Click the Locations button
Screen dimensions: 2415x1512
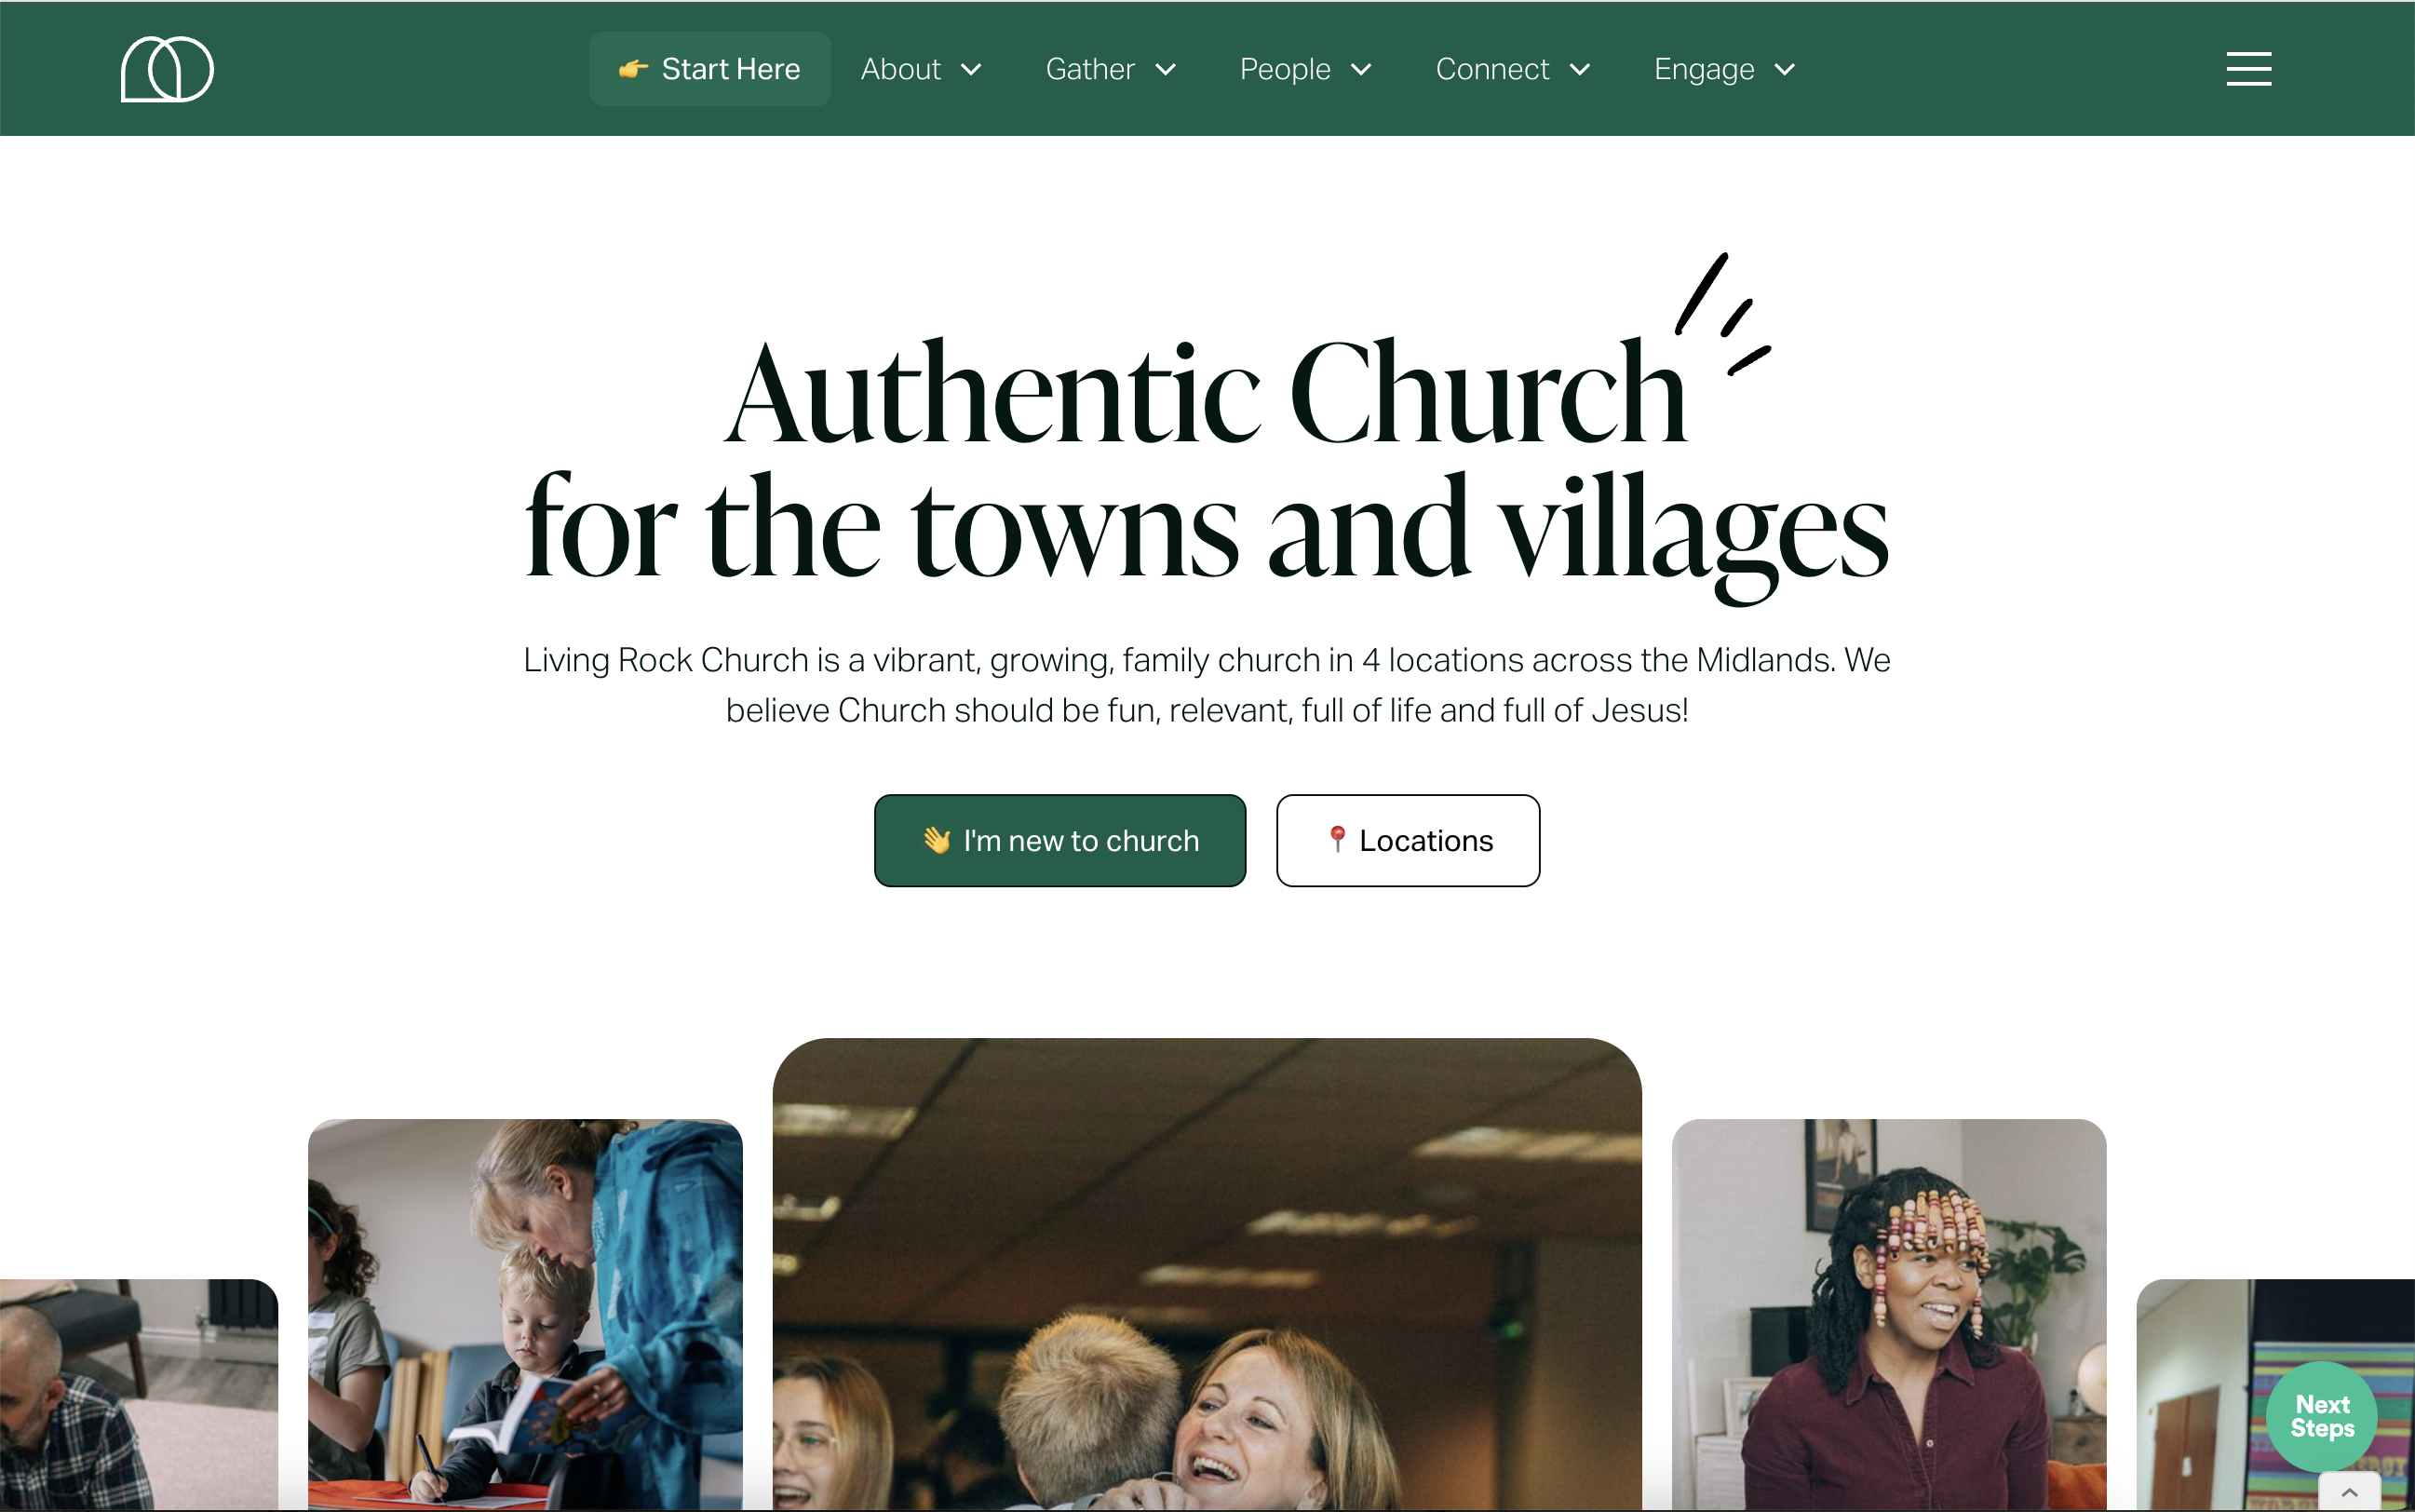tap(1408, 840)
